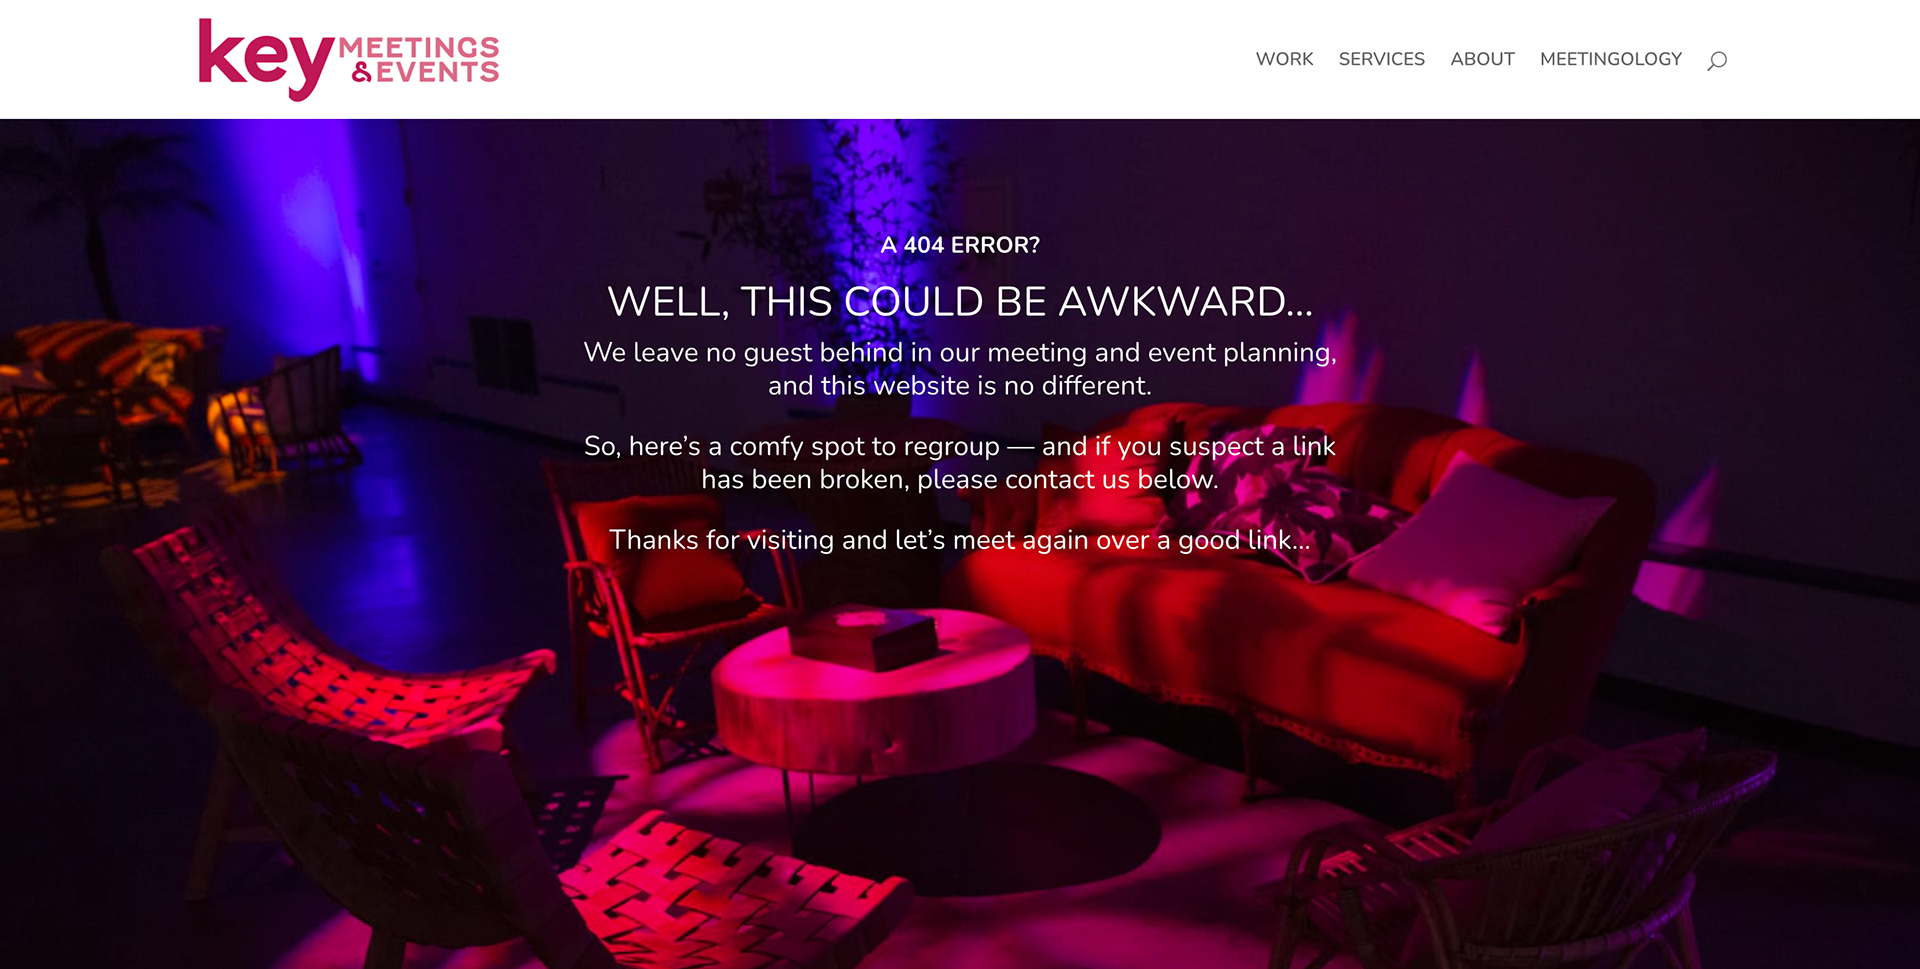Click the wicker chair at bottom right

click(x=1530, y=860)
